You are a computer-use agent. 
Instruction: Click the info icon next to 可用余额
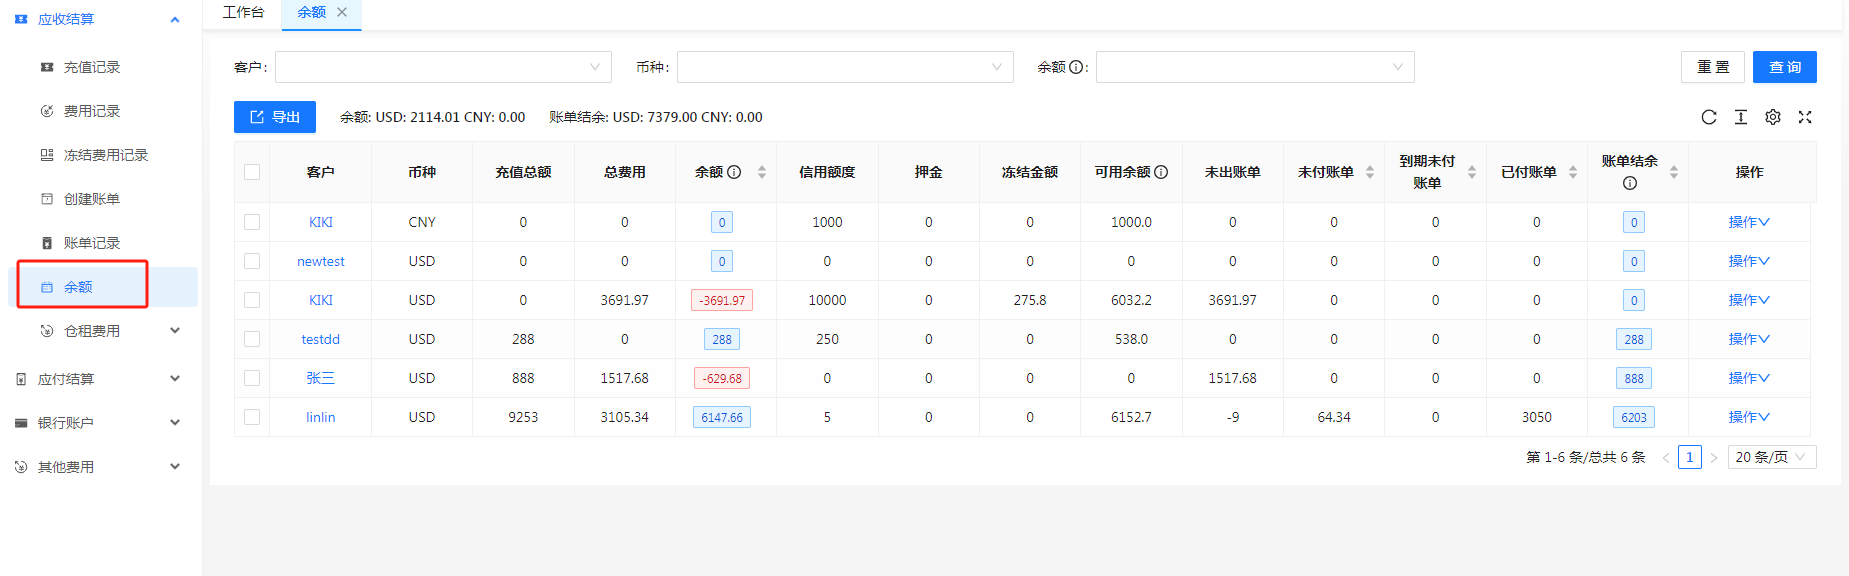(x=1161, y=172)
